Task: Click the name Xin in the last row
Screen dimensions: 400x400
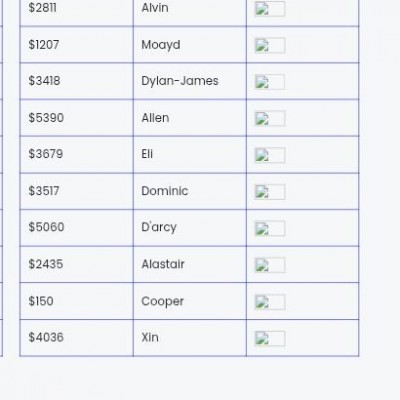Action: pos(150,337)
